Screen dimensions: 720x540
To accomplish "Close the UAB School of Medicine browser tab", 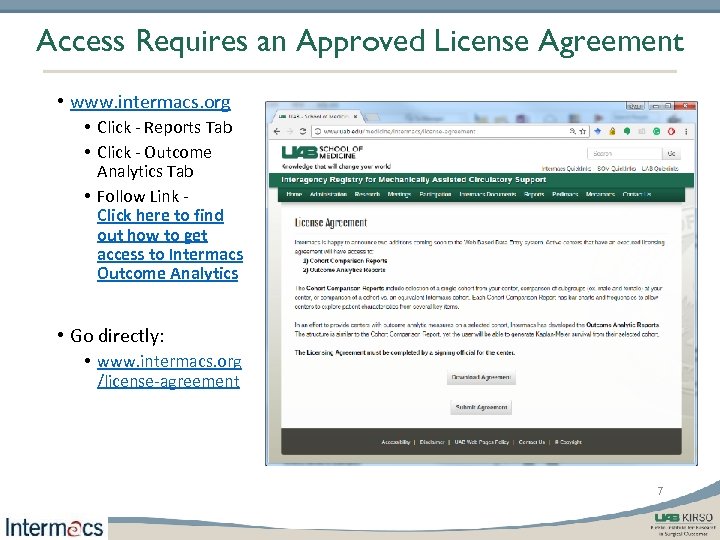I will tap(355, 117).
